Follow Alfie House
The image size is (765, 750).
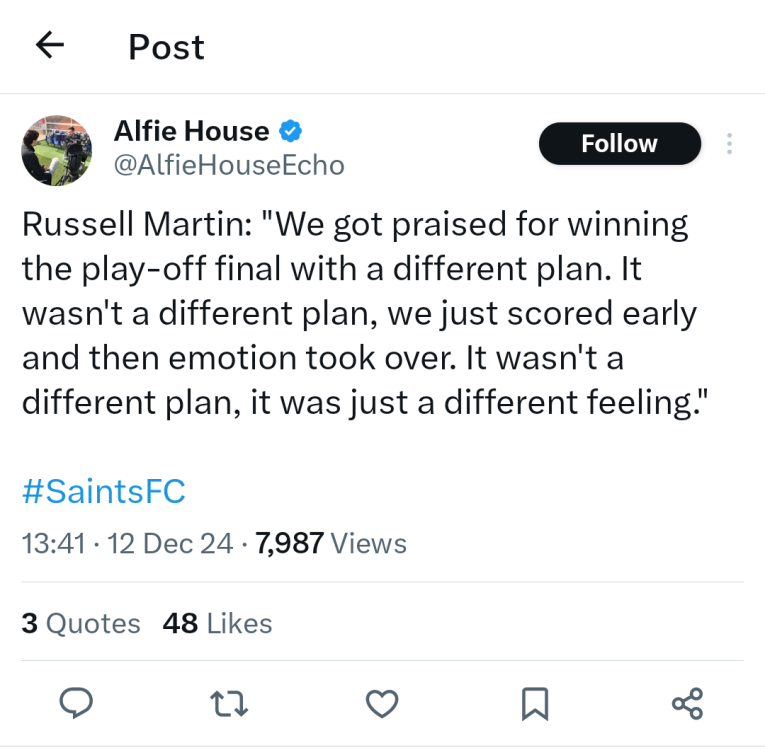[x=619, y=144]
